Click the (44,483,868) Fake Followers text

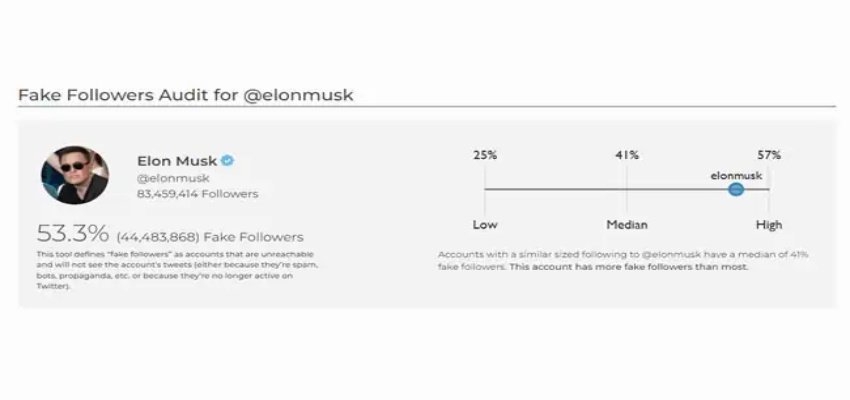(210, 237)
